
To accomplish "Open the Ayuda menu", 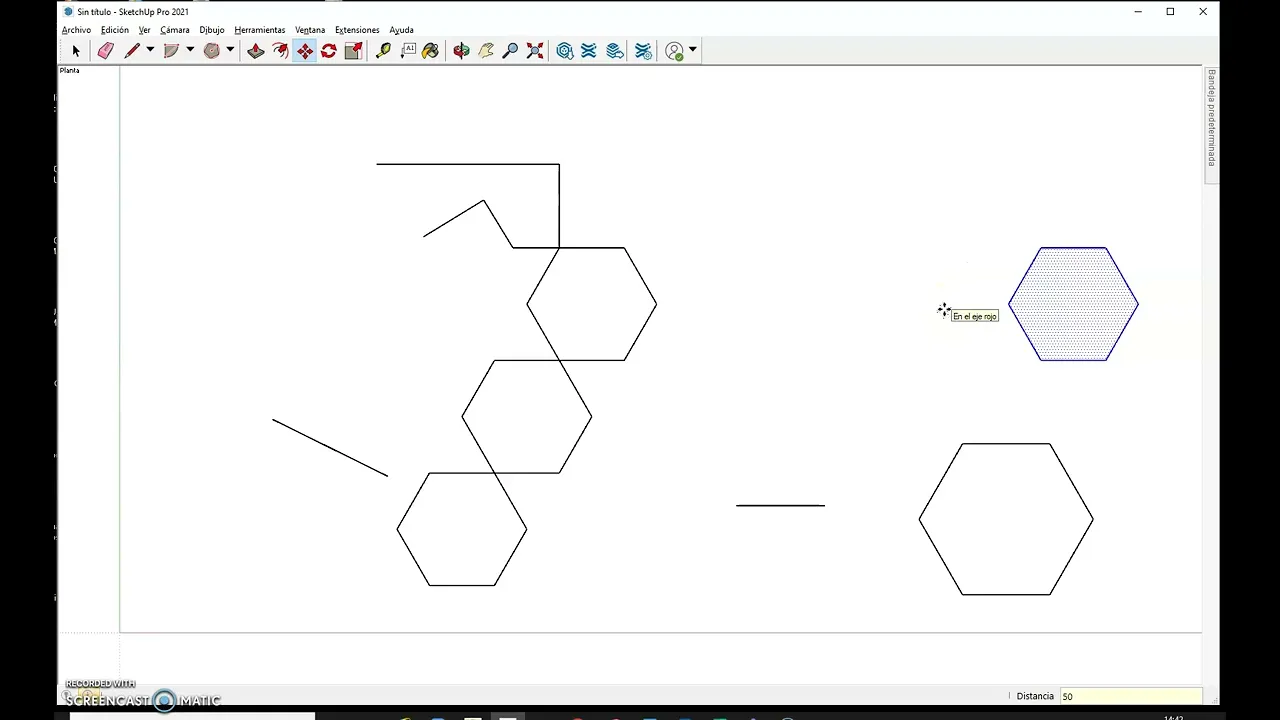I will pos(401,30).
